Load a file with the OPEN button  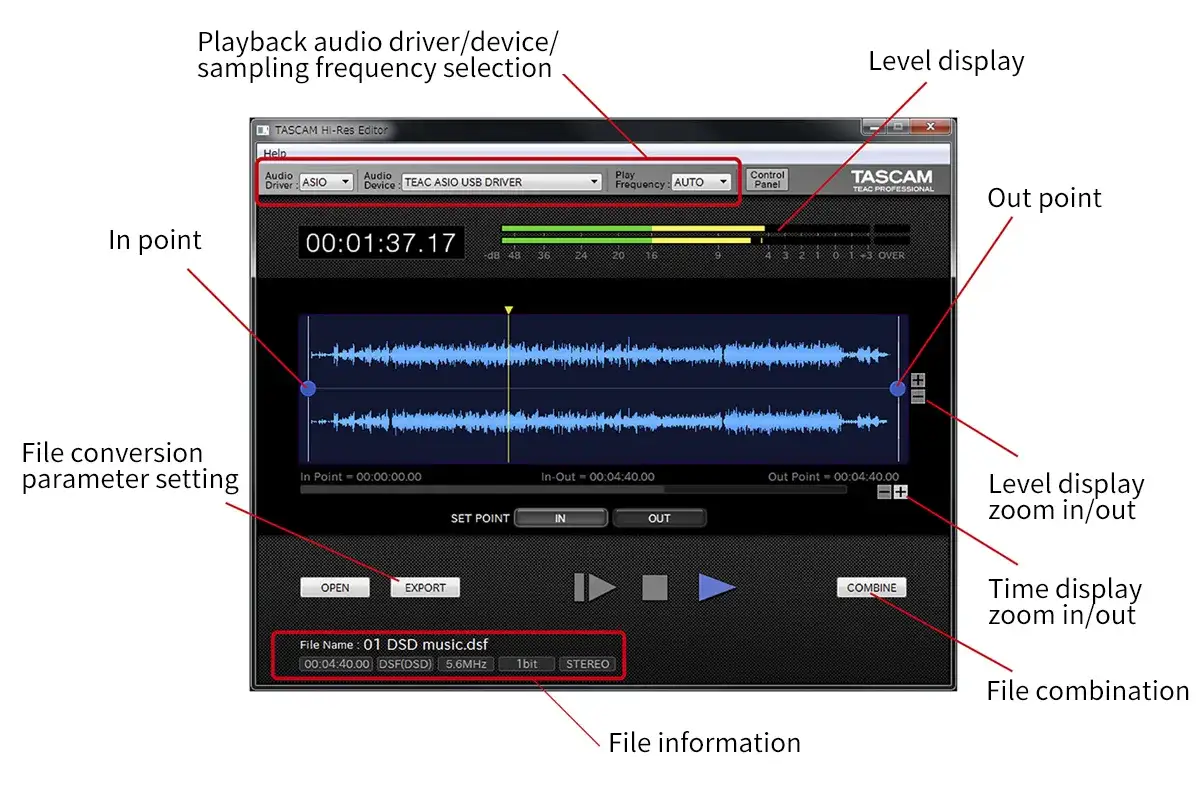(x=334, y=587)
